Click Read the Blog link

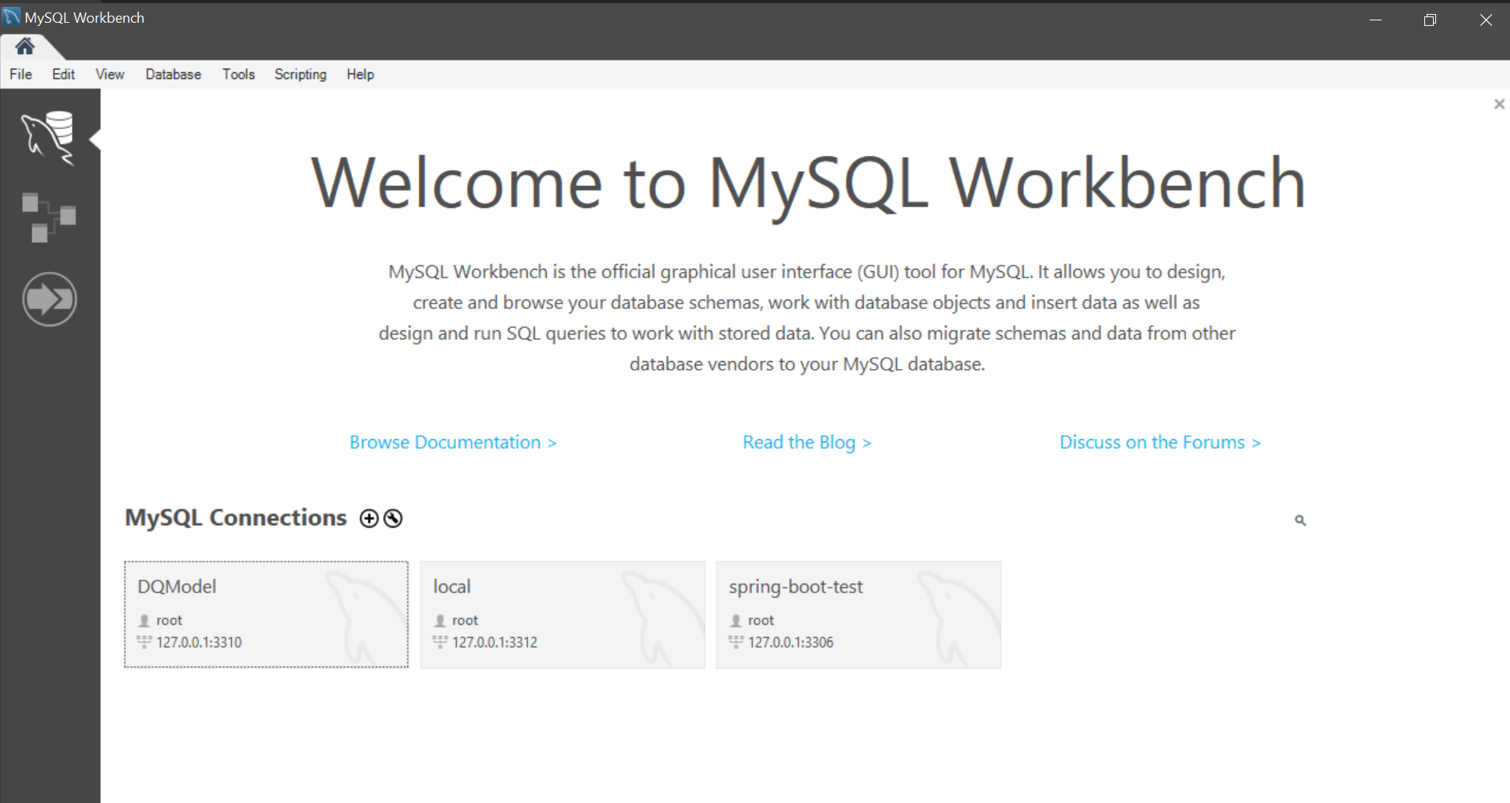point(807,442)
